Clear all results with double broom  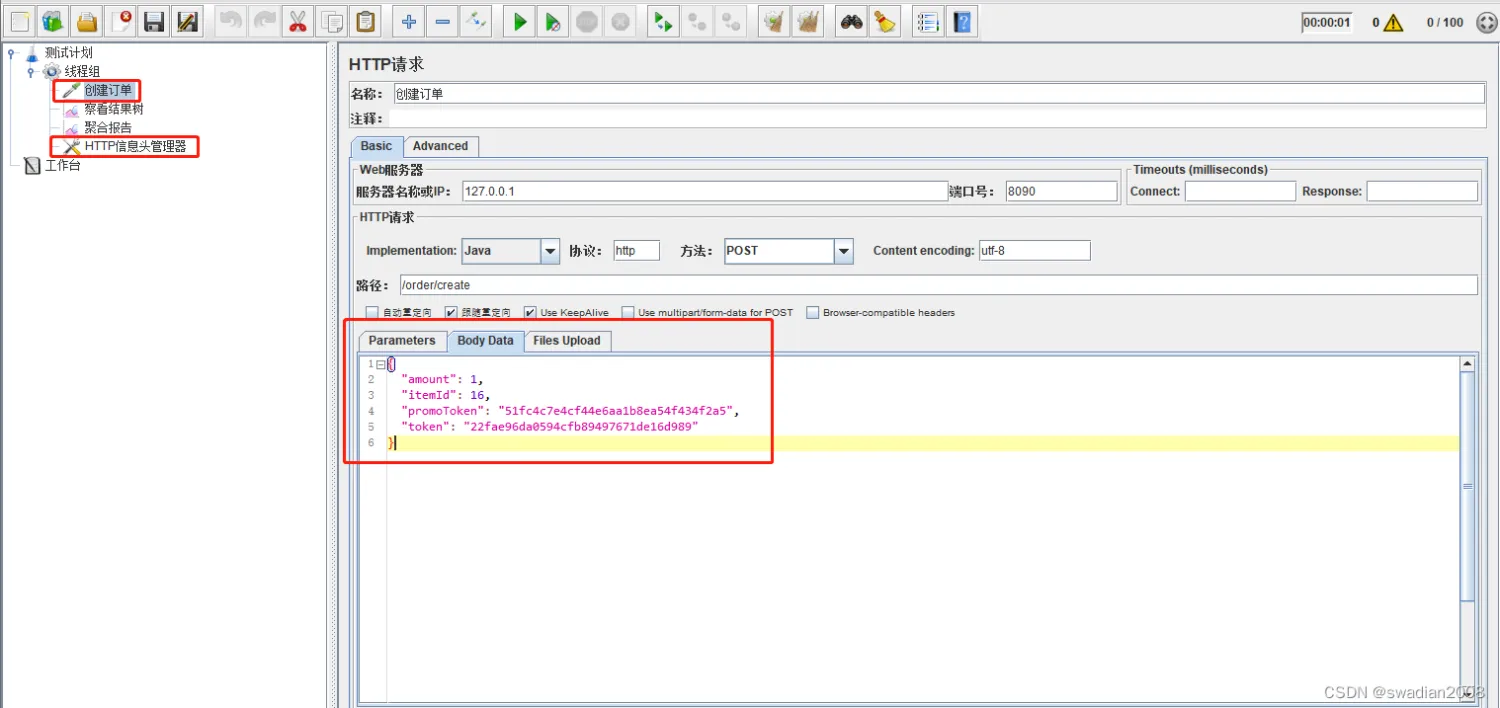point(808,21)
